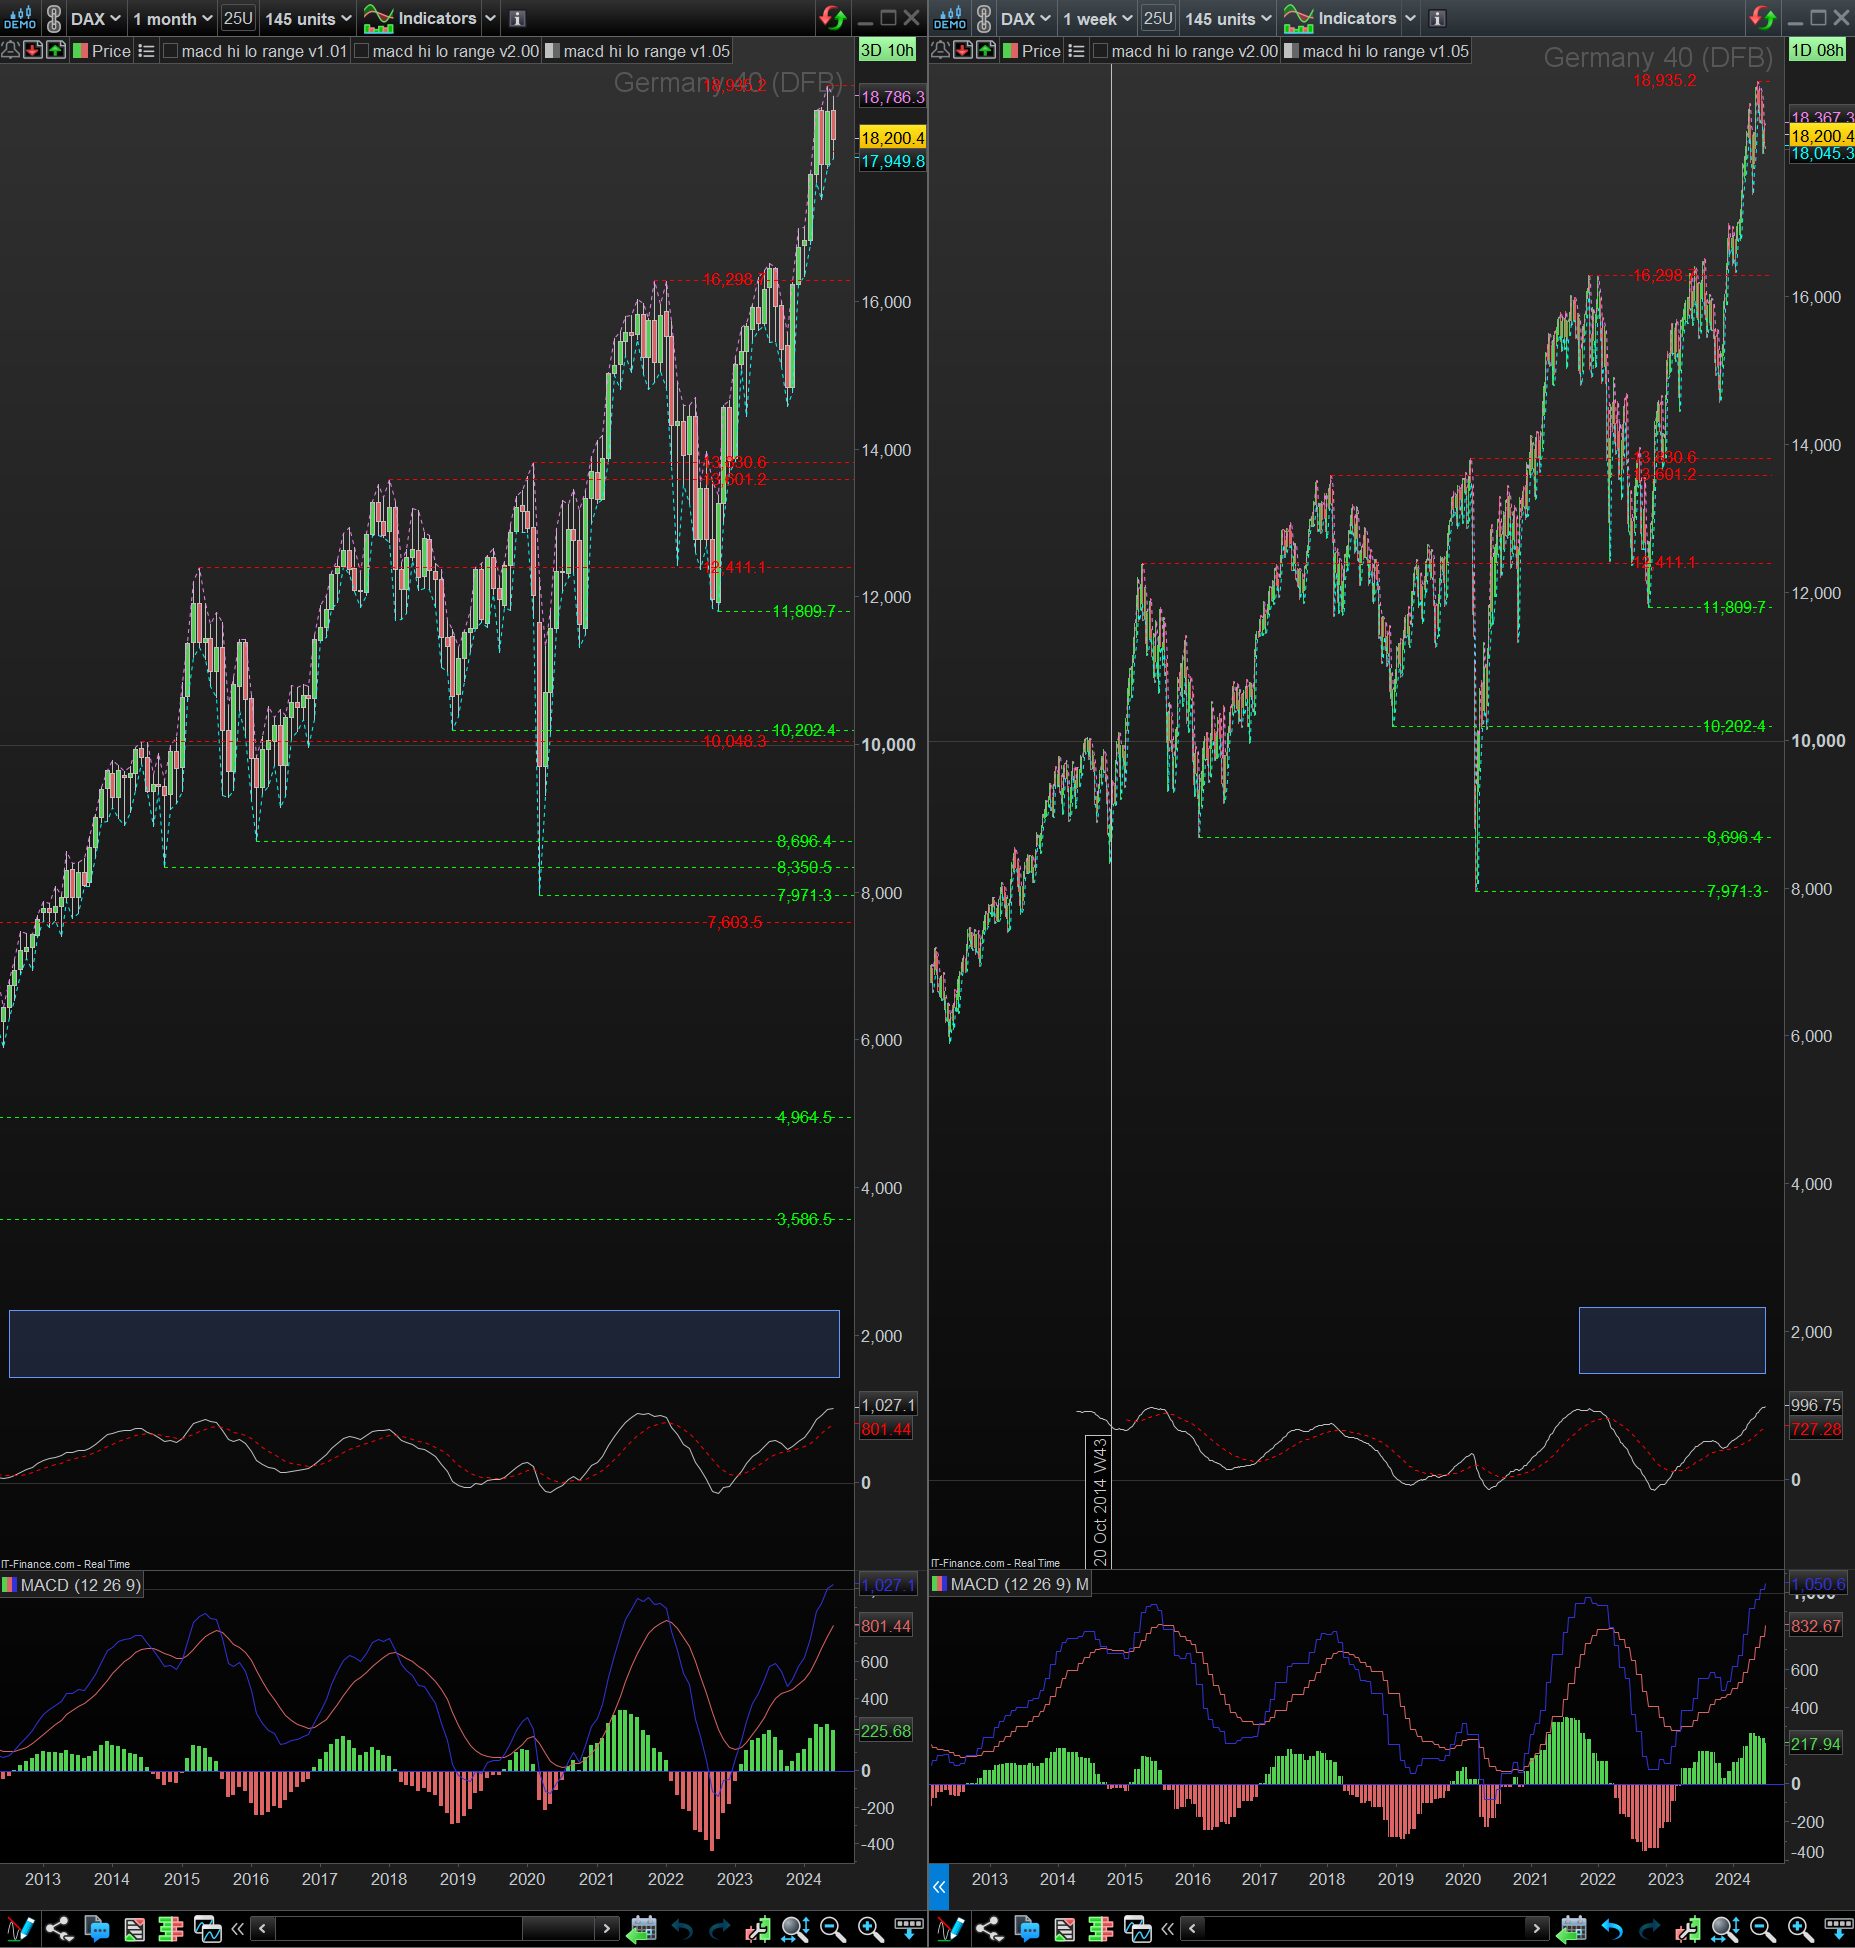Click DEMO candlestick icon in left chart
1855x1948 pixels.
20,19
